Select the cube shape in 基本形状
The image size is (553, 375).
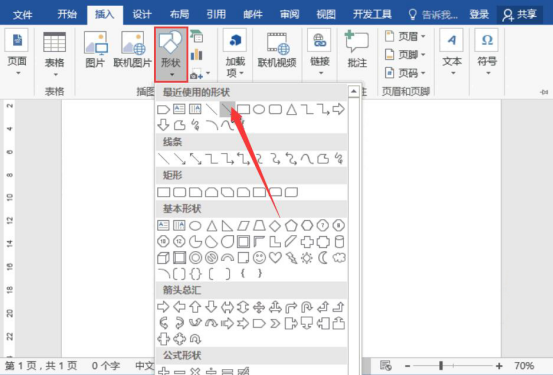point(163,258)
